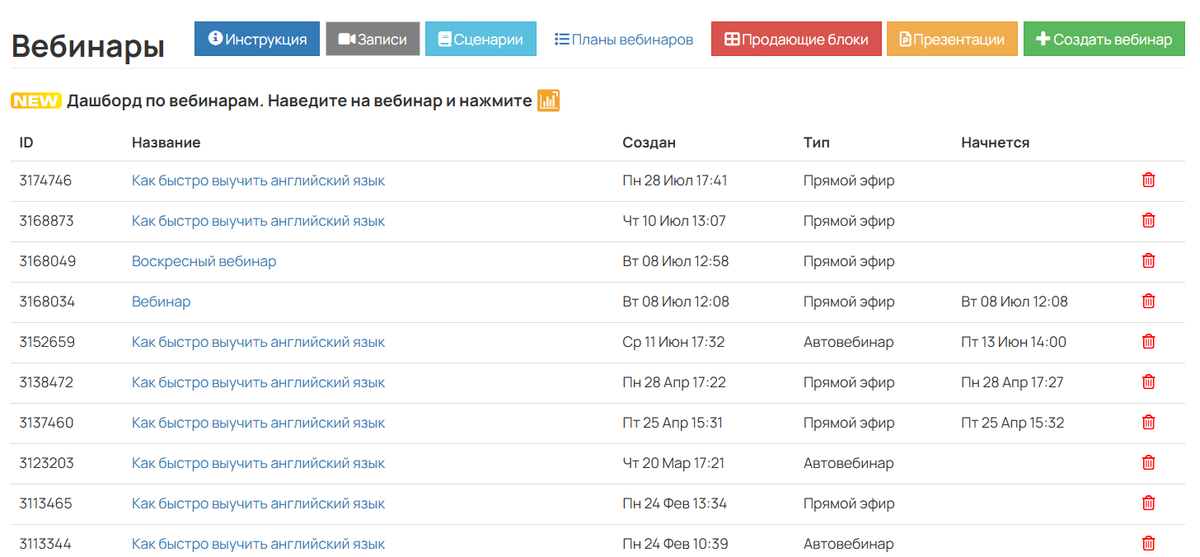Click trash icon for webinar 3152659

[1148, 342]
